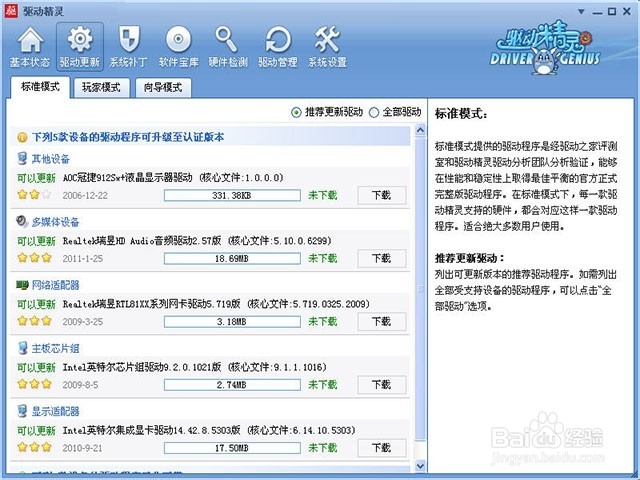The width and height of the screenshot is (640, 480).
Task: Click the date 2010-9-21
Action: pos(82,448)
